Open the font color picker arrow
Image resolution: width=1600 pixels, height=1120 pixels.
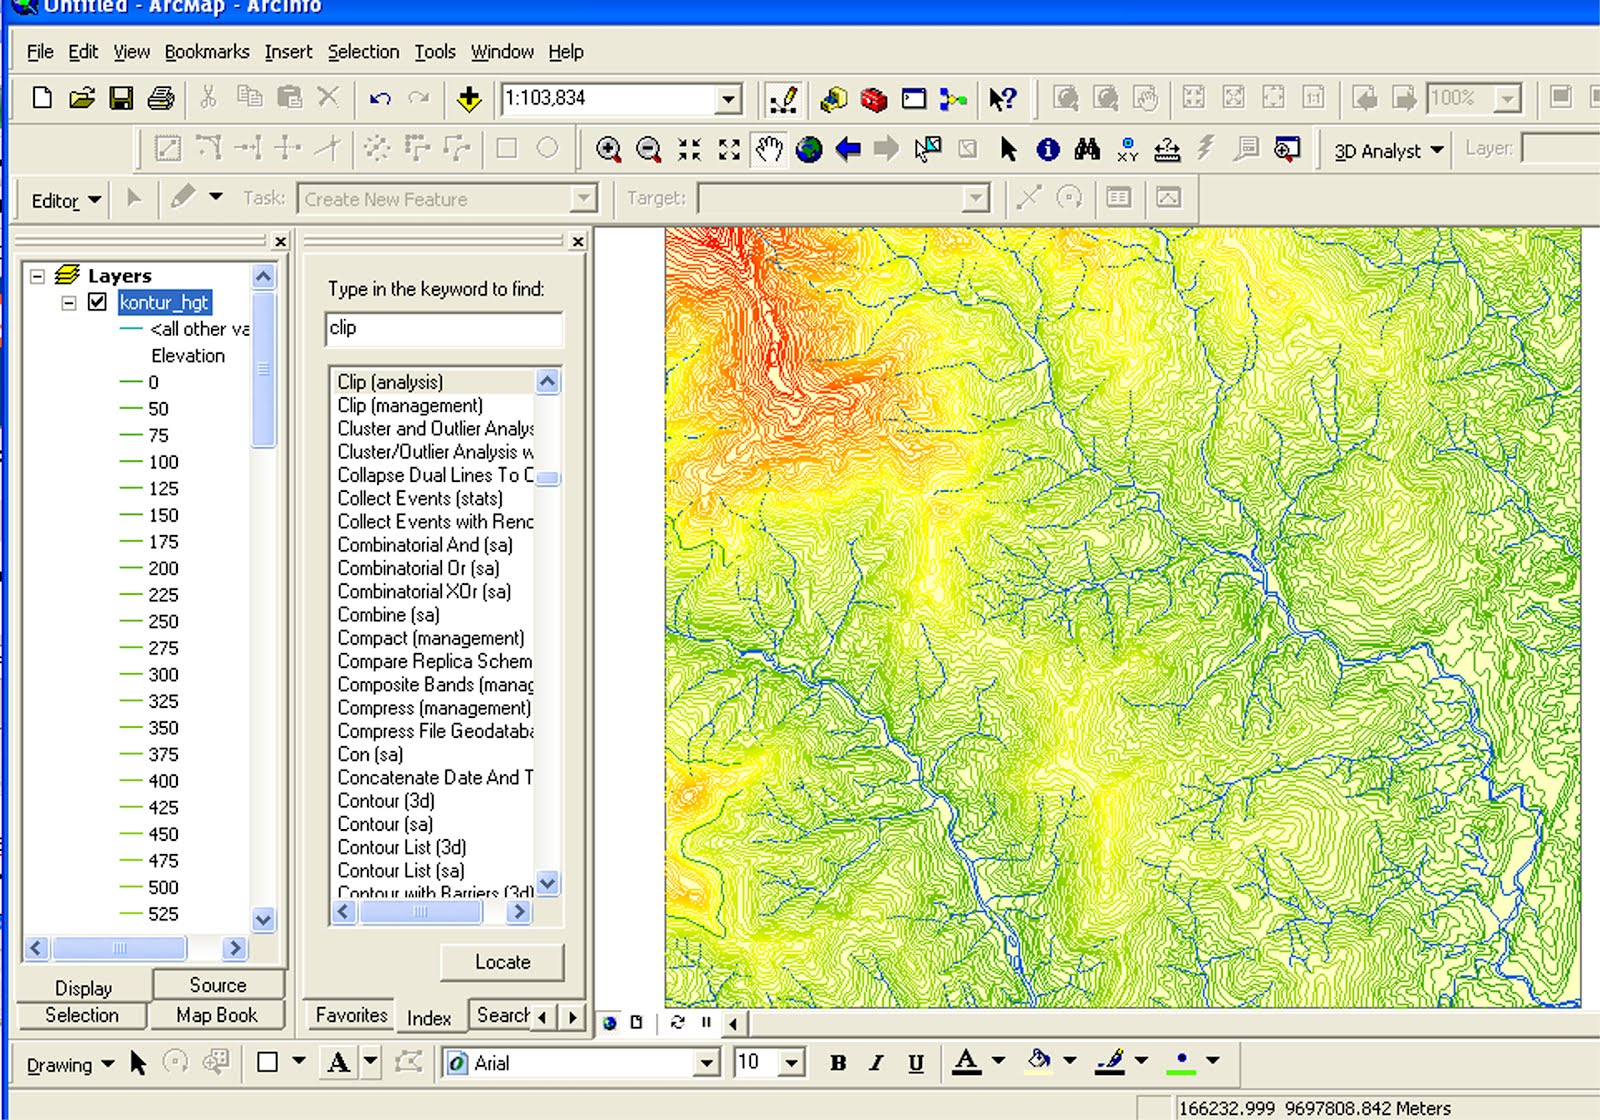[998, 1061]
